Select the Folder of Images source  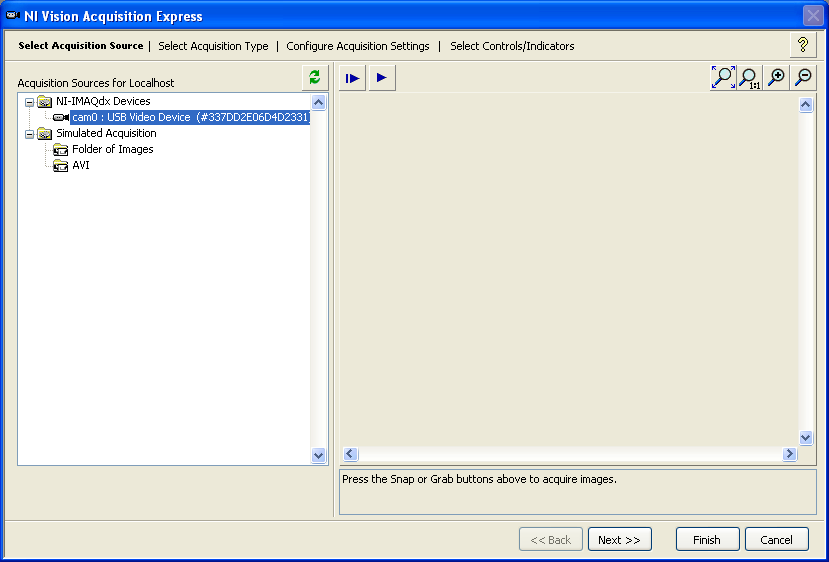pos(113,149)
